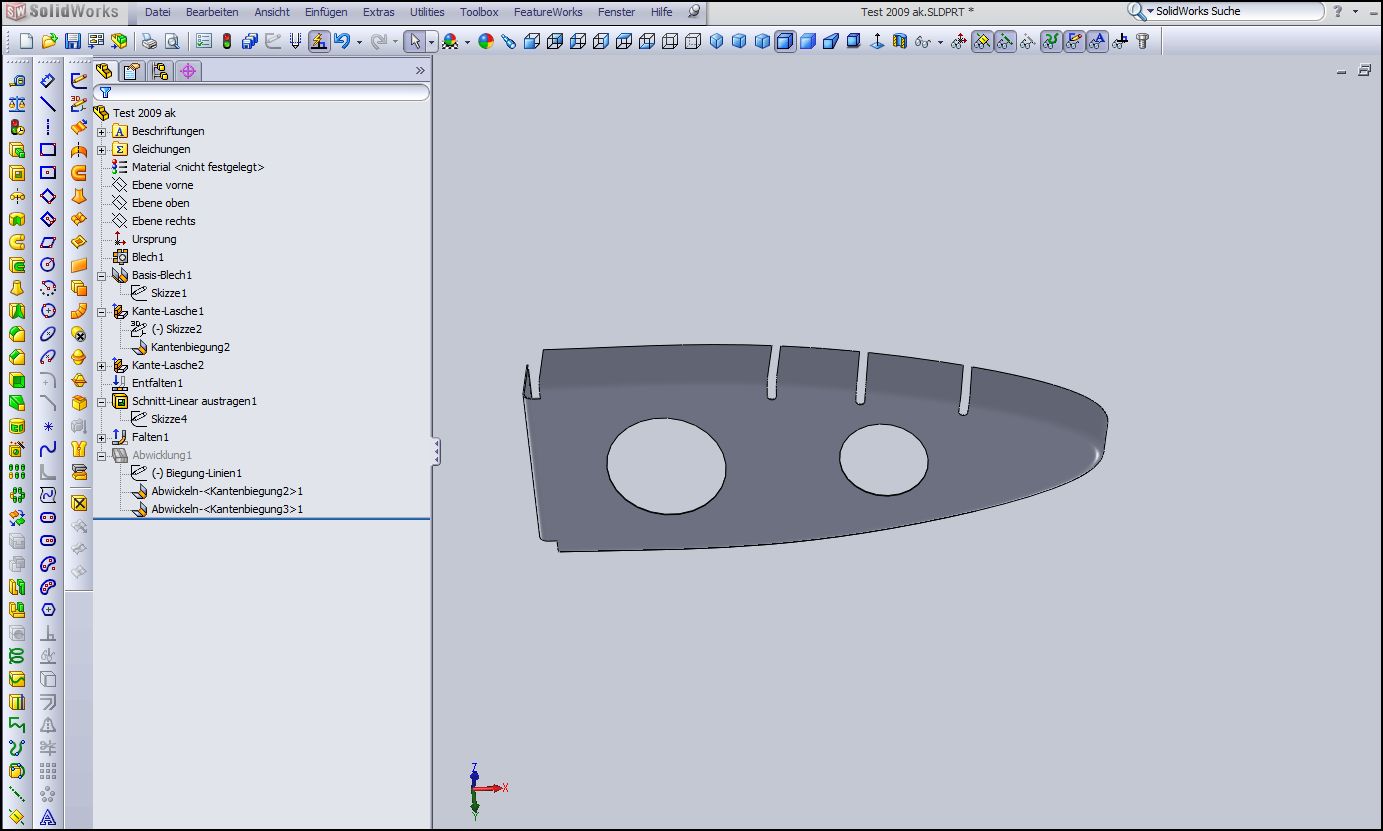Click the Print icon

[149, 41]
